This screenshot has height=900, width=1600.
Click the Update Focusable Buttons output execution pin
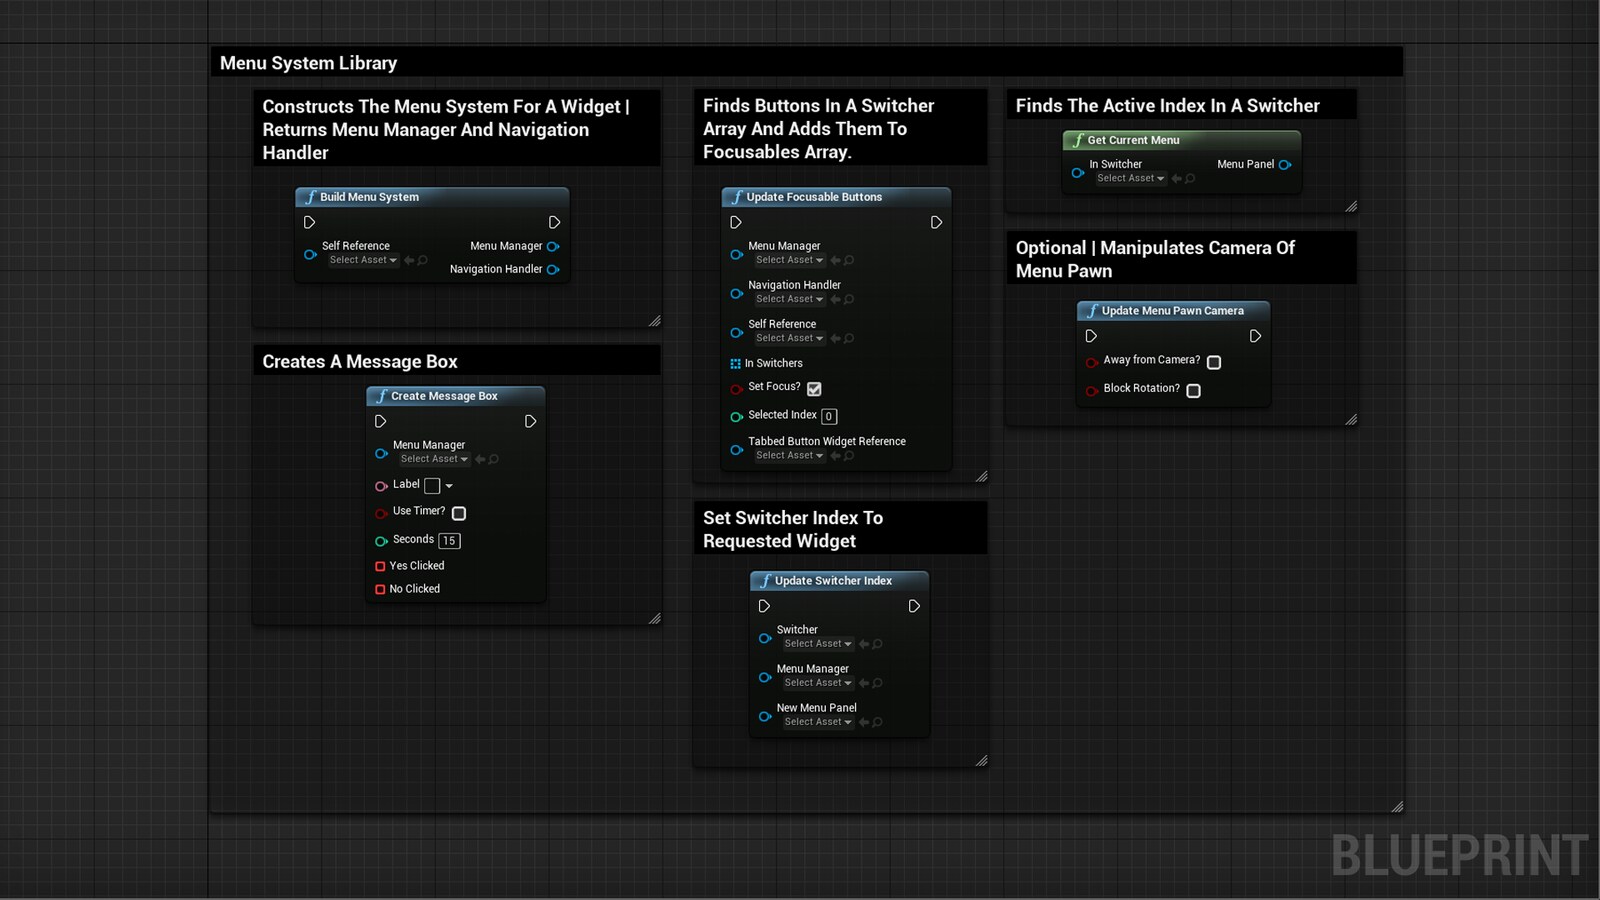(x=936, y=222)
